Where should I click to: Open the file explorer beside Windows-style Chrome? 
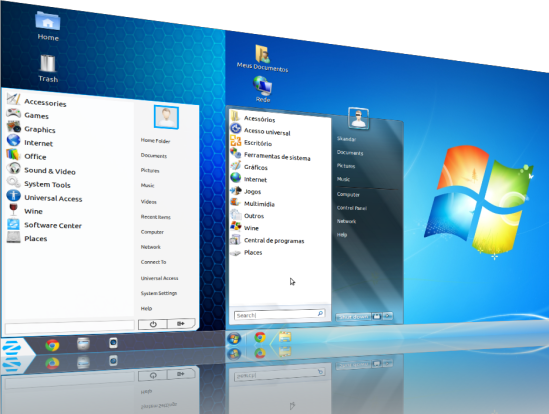pos(285,337)
